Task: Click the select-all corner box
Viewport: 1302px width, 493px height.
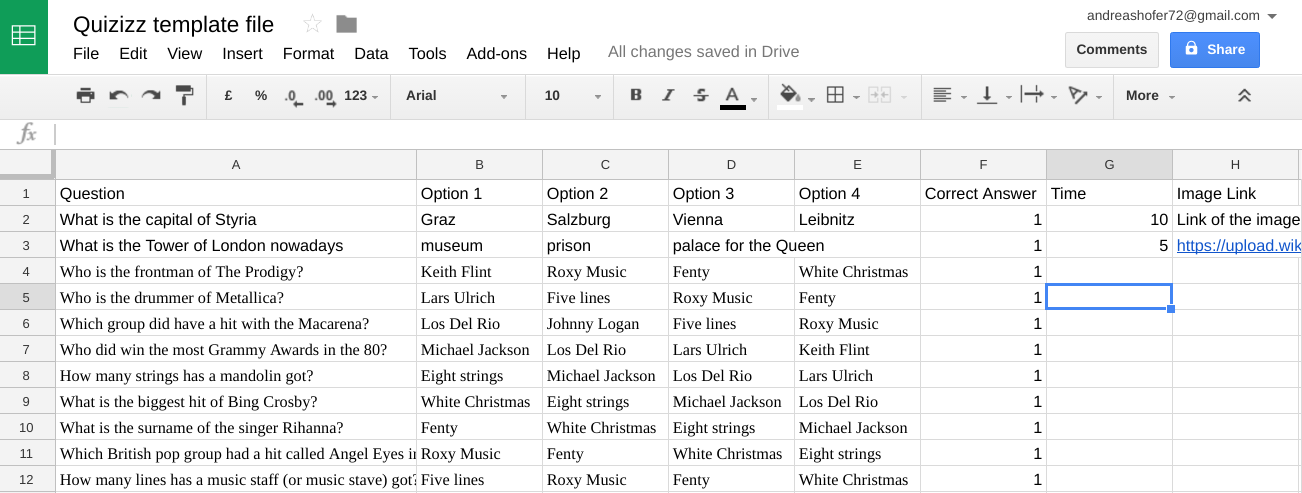Action: pyautogui.click(x=27, y=165)
